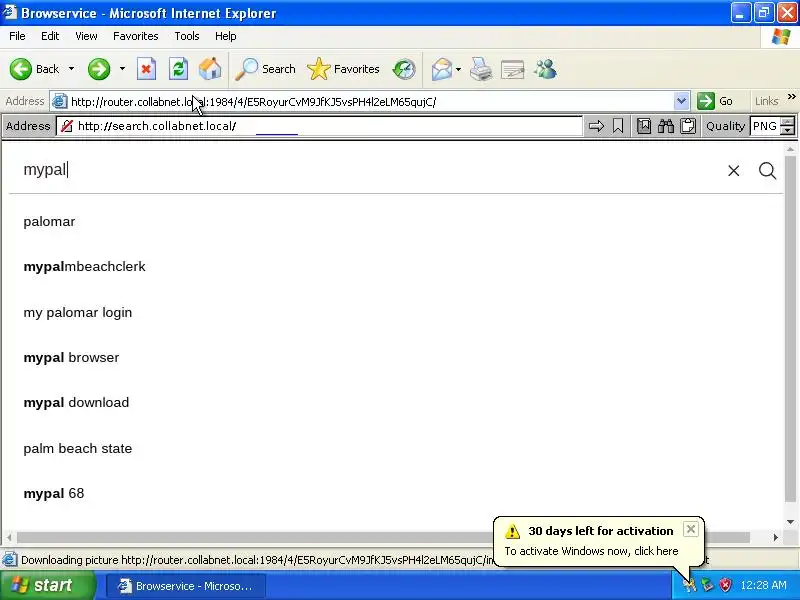Click the IE address bar URL field
800x600 pixels.
click(371, 102)
